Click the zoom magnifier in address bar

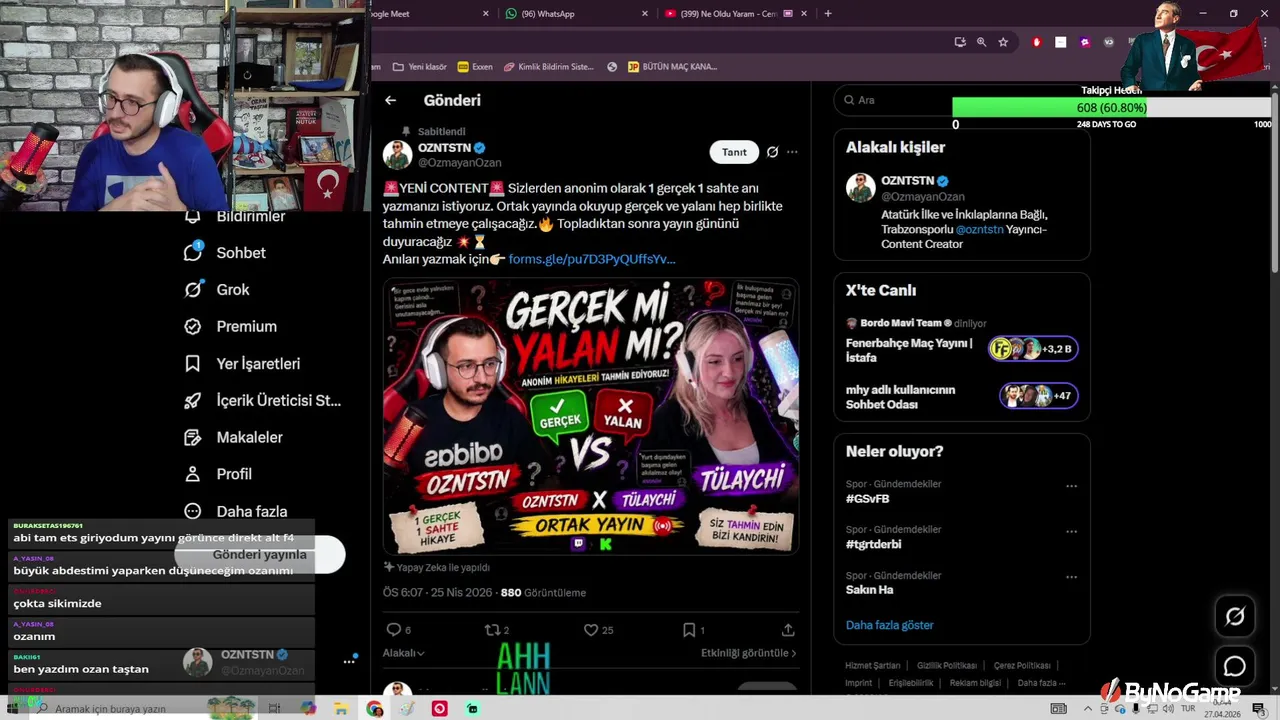(981, 42)
